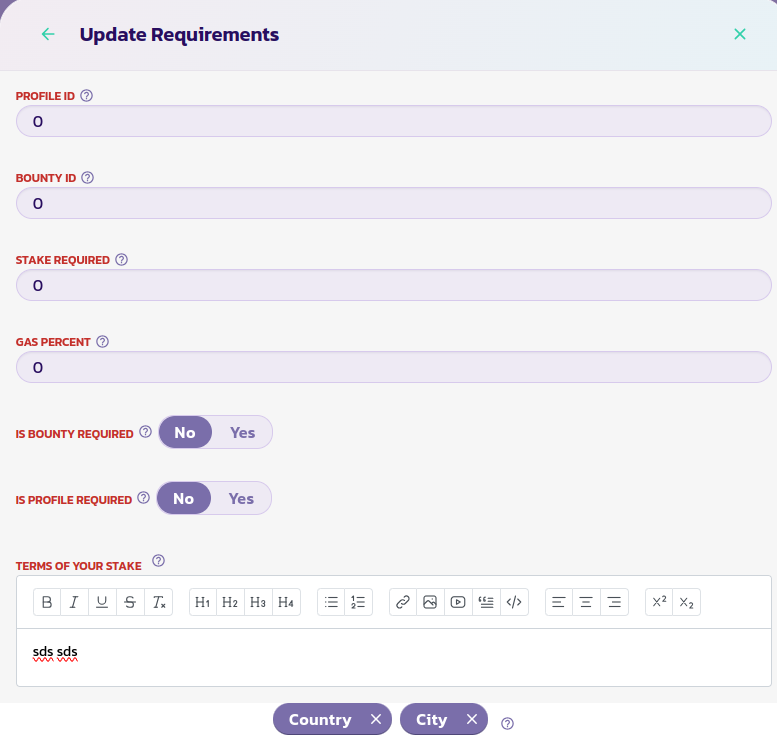Toggle code block formatting
This screenshot has height=741, width=777.
[x=514, y=602]
